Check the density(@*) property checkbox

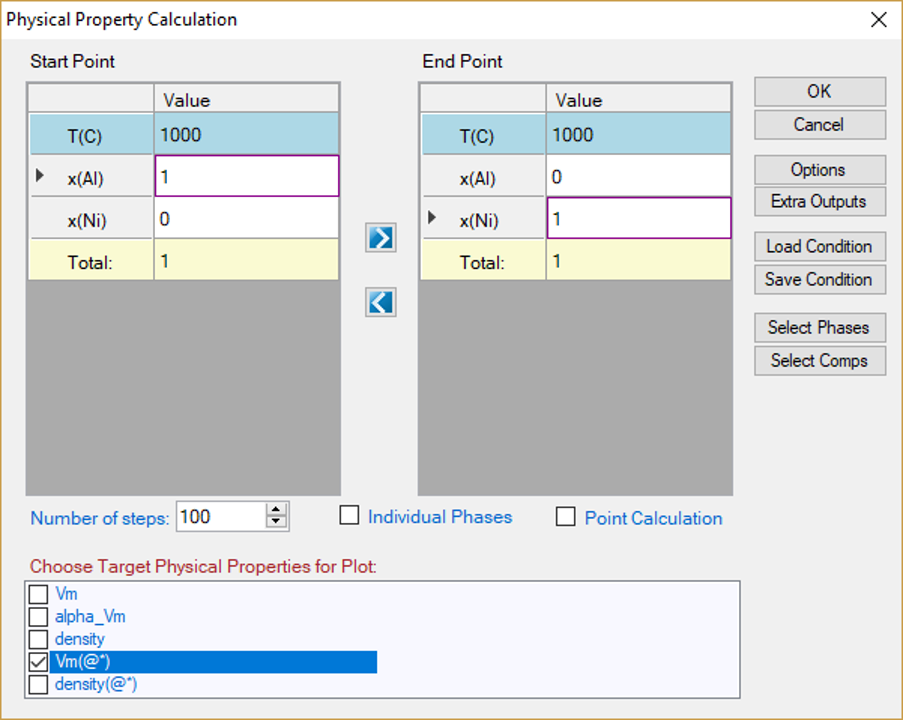point(39,685)
